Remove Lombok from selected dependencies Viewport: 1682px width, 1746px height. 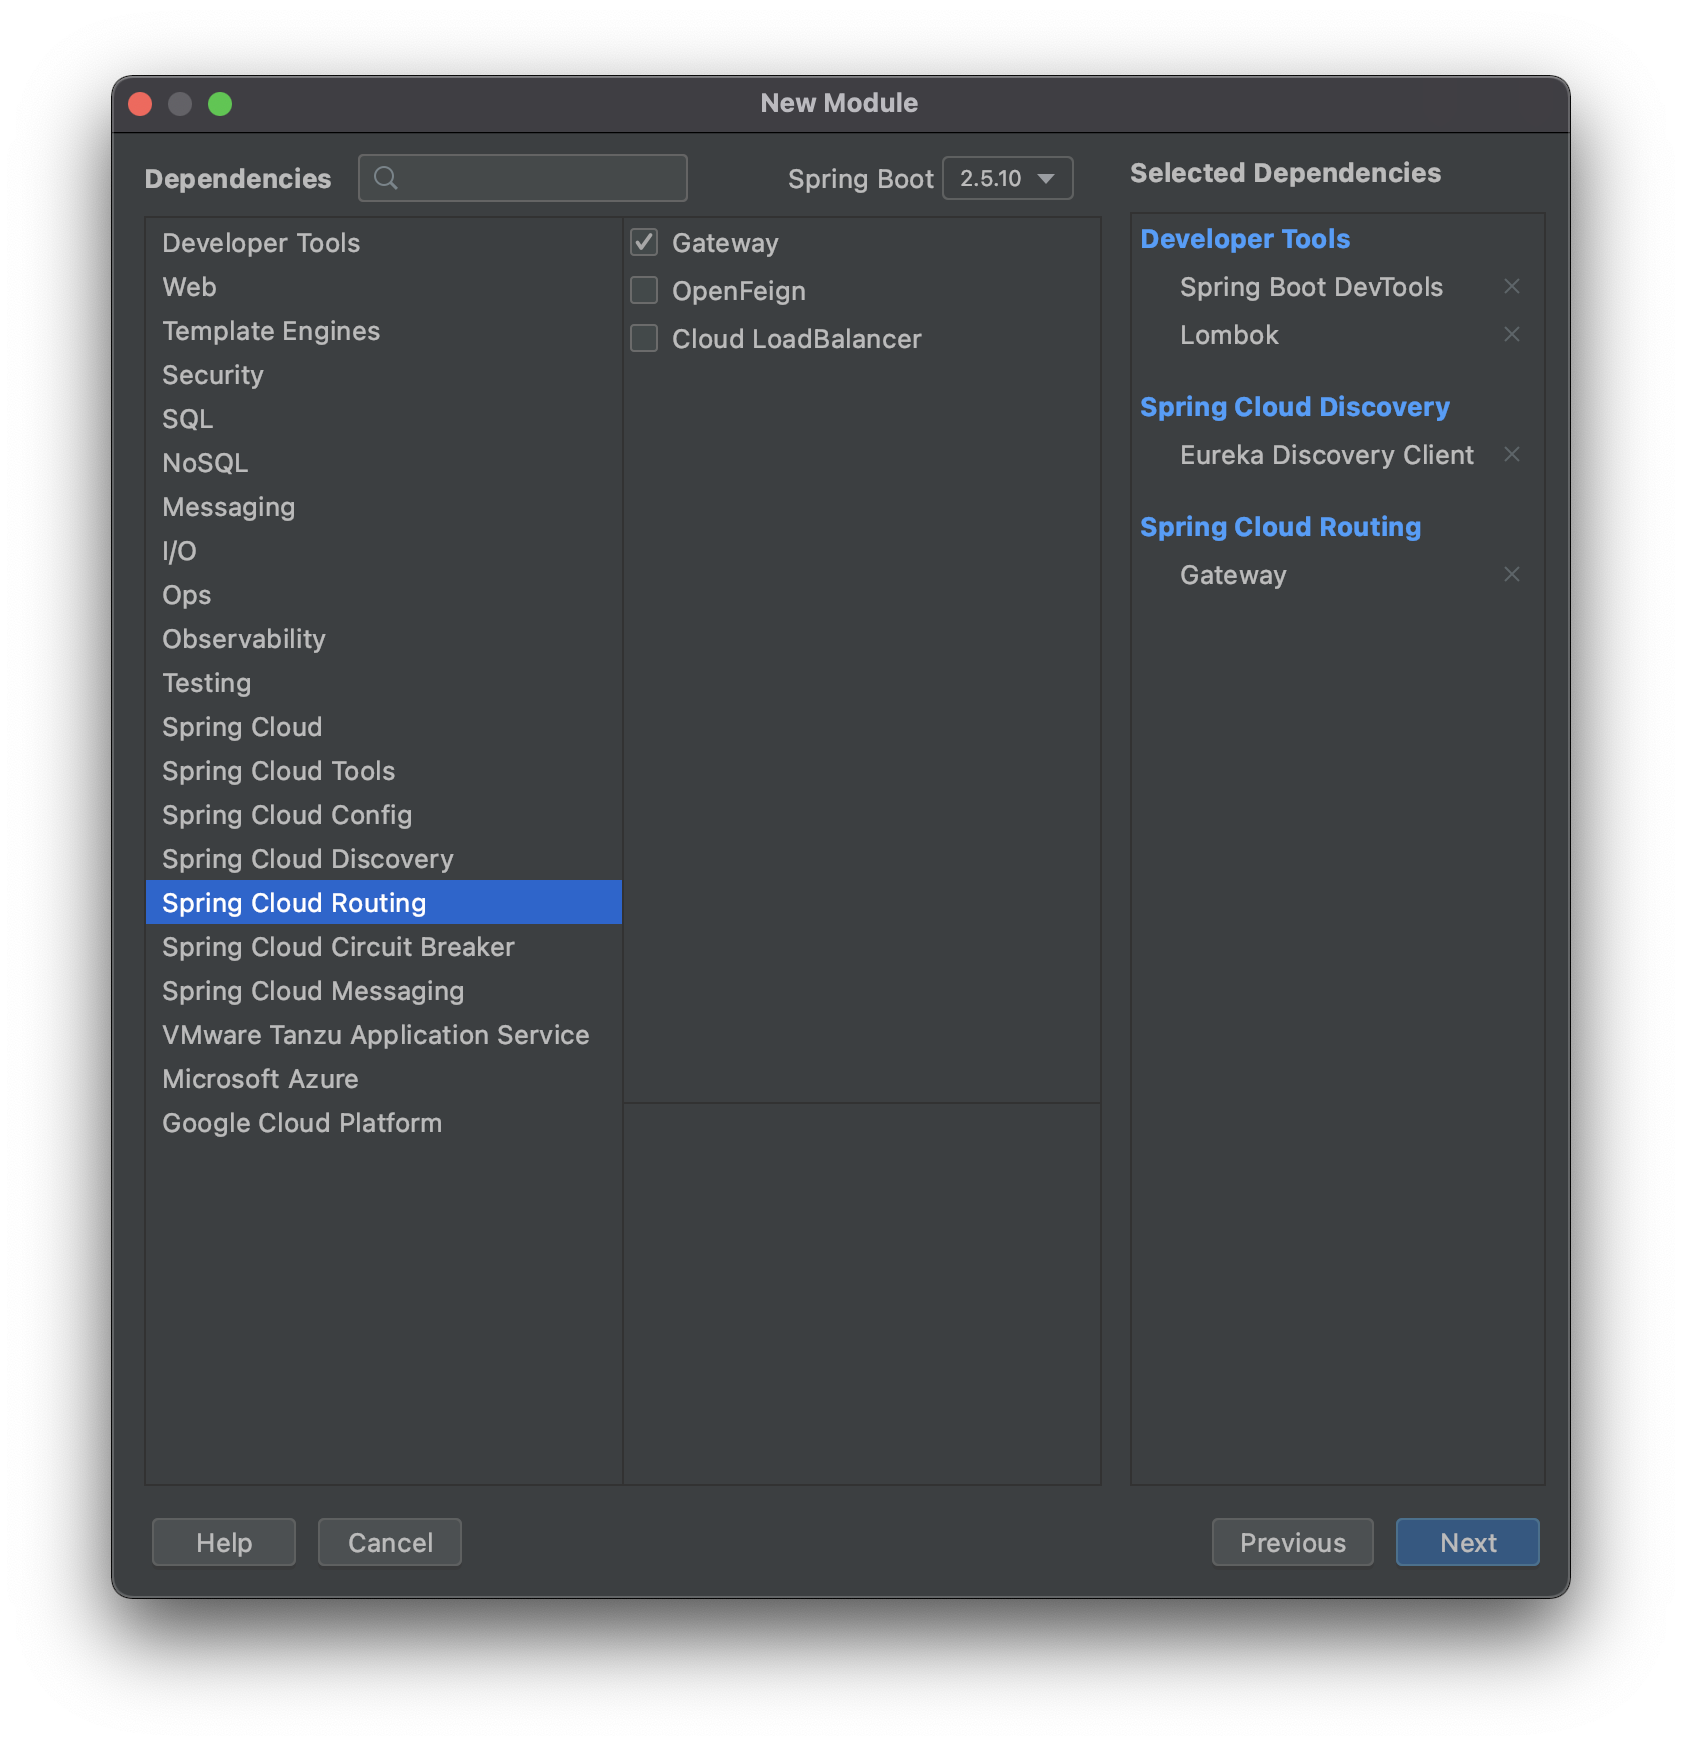click(x=1511, y=335)
